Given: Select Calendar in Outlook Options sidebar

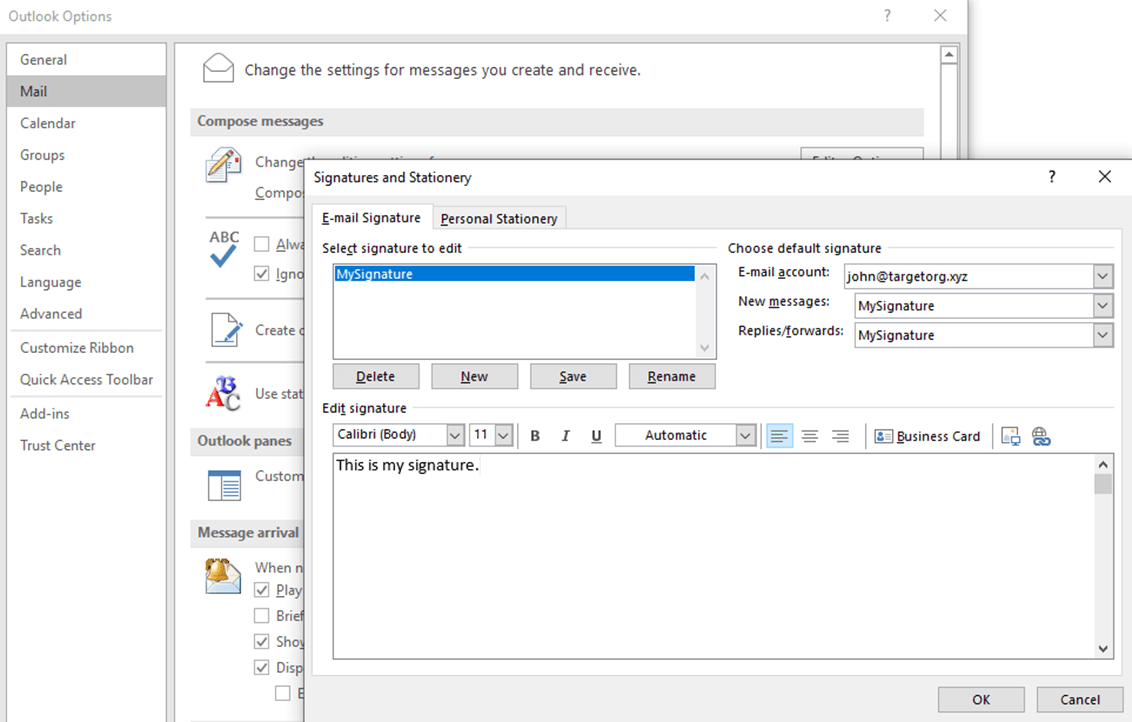Looking at the screenshot, I should [x=48, y=123].
